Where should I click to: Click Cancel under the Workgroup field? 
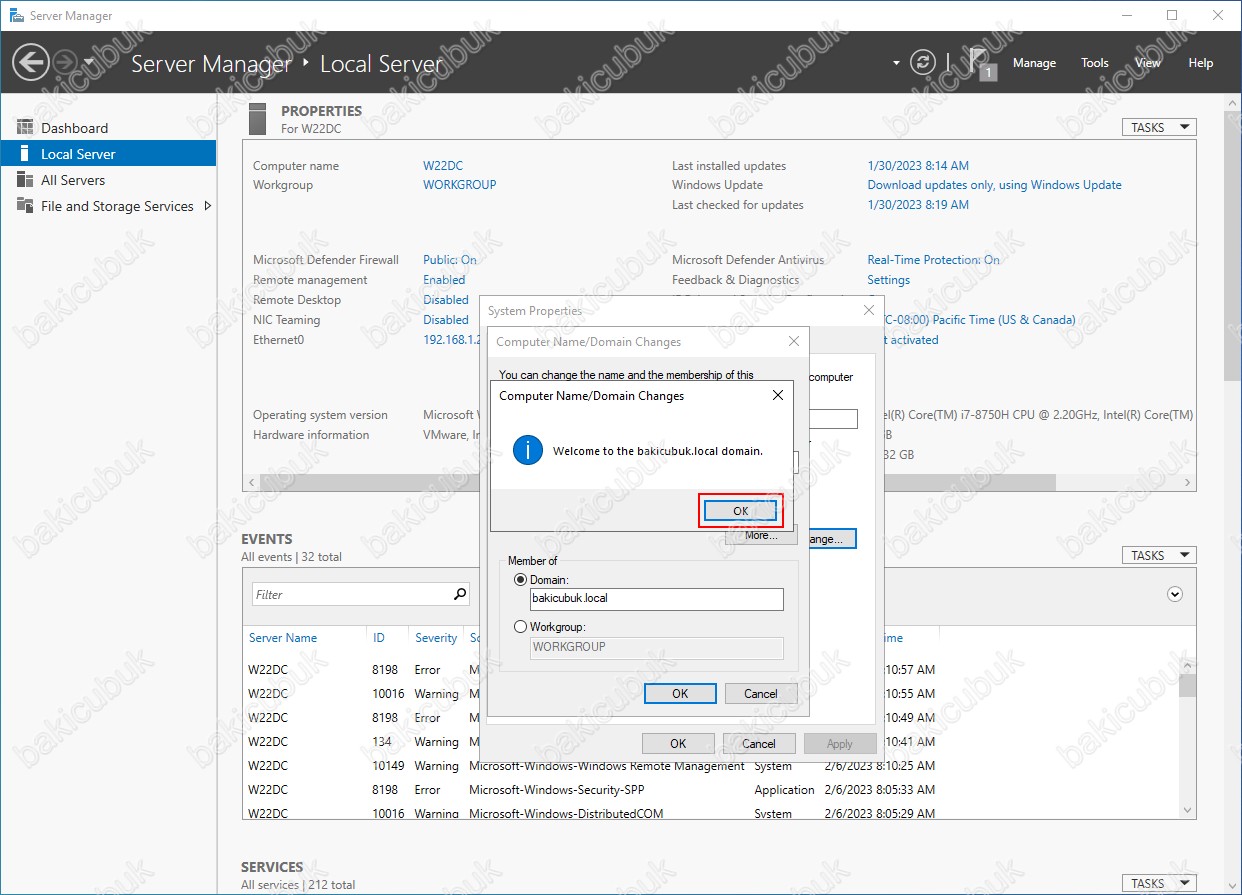click(760, 694)
